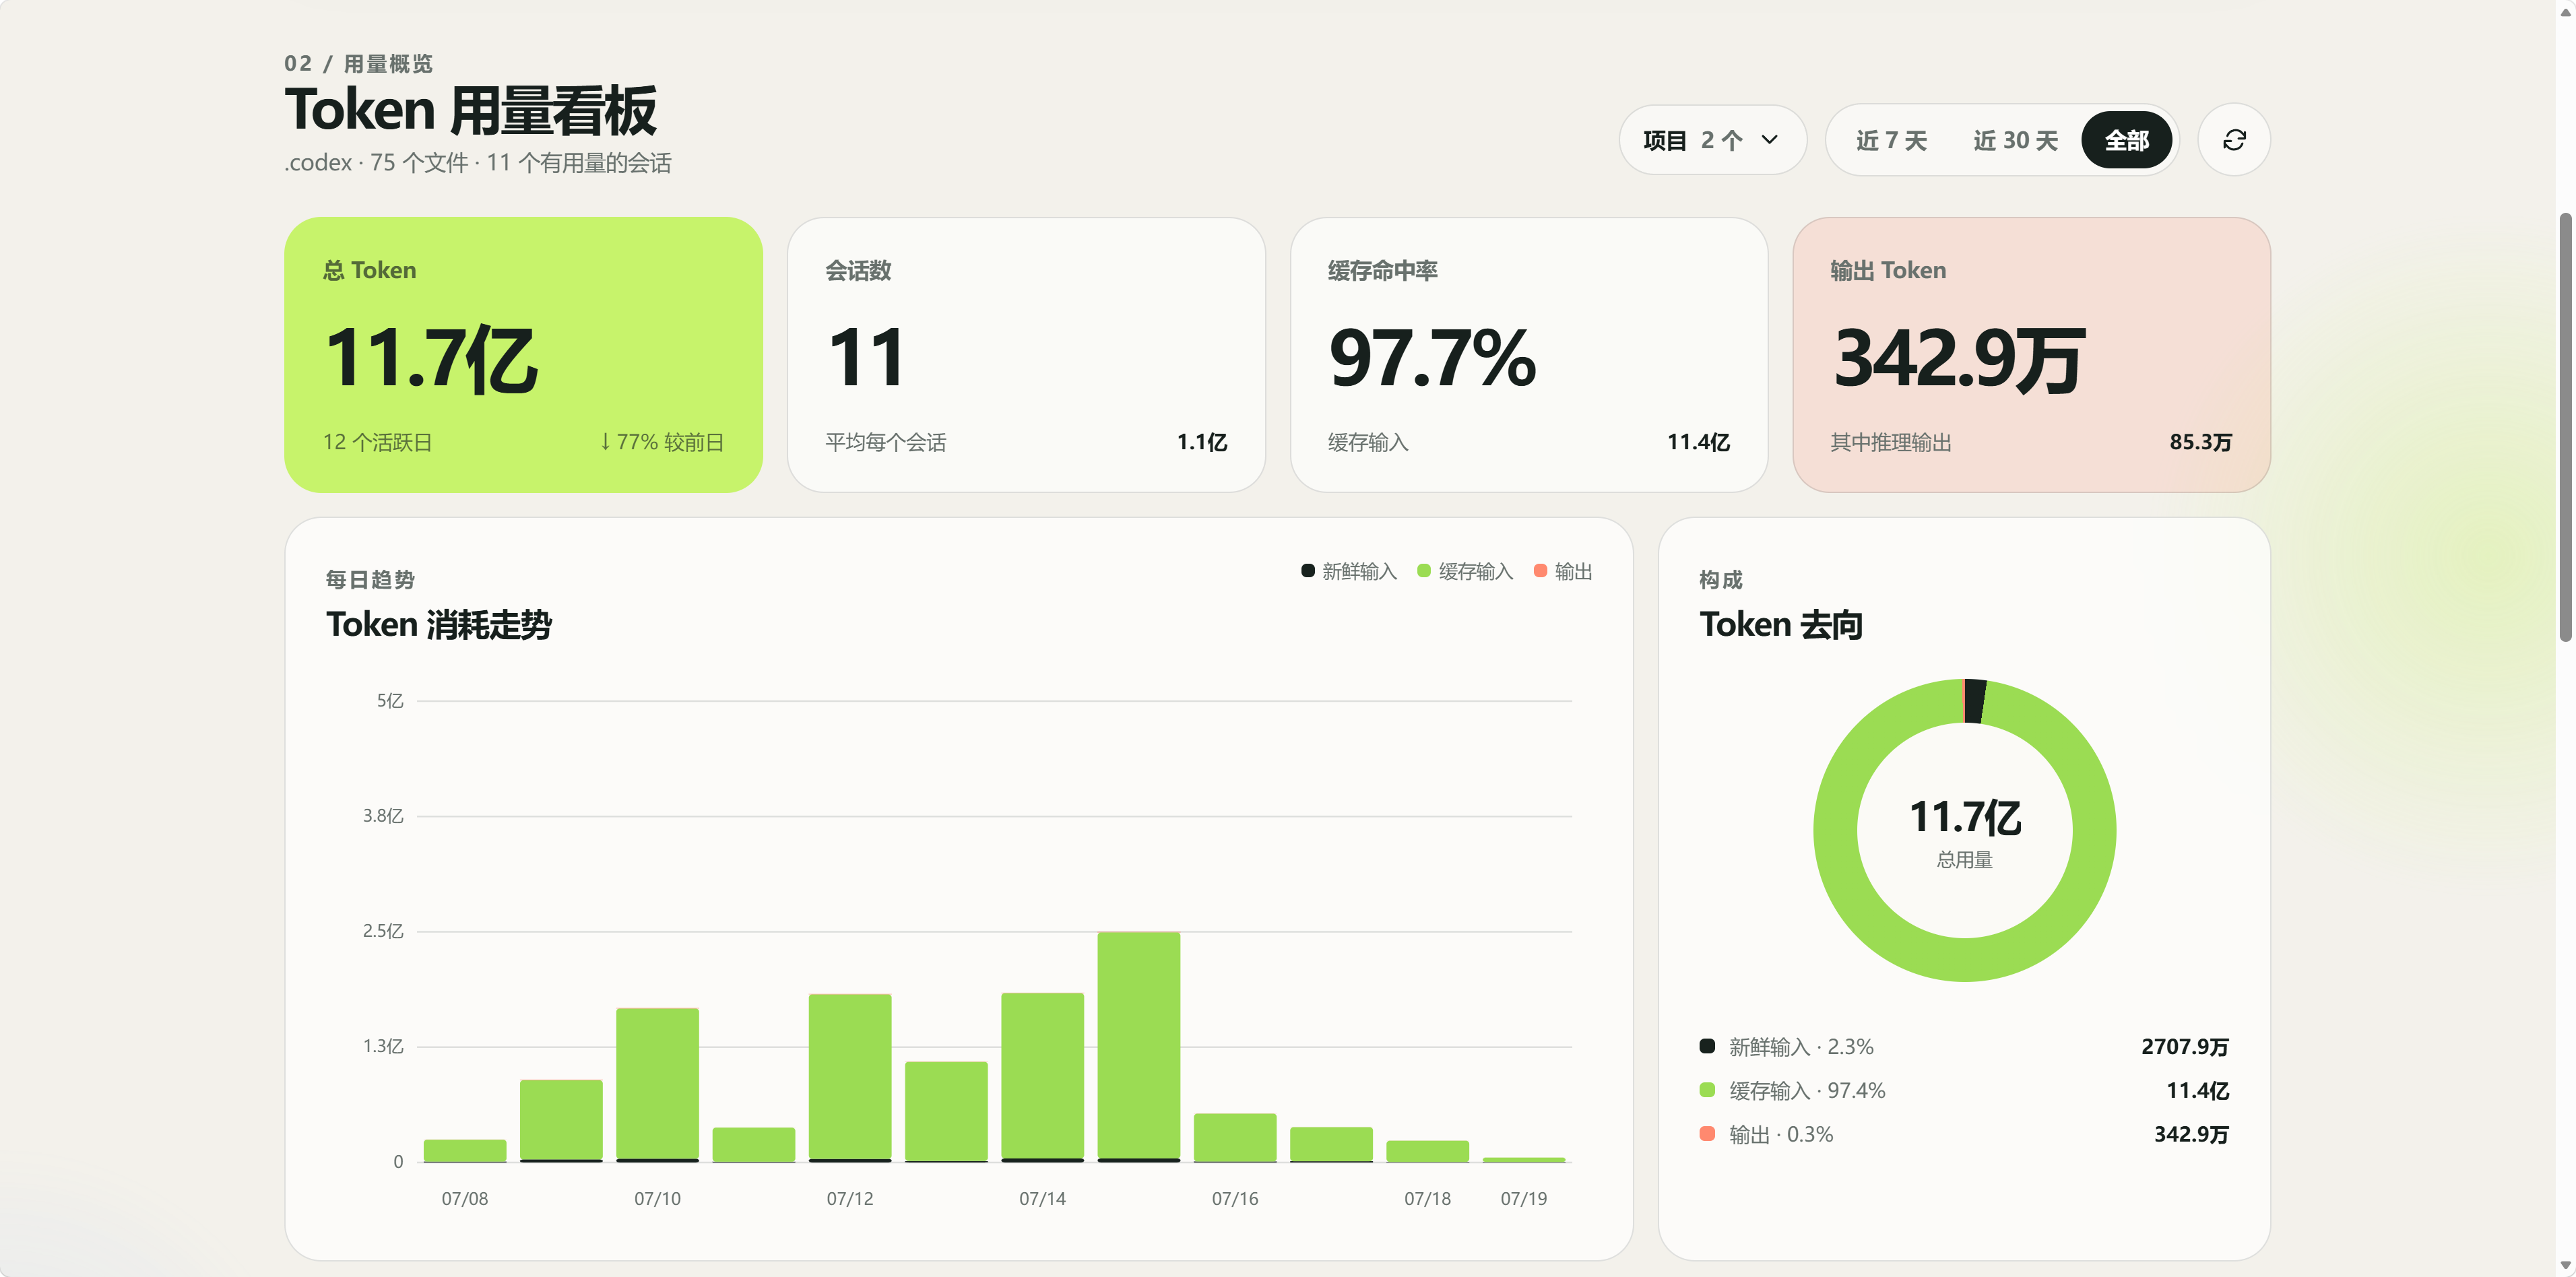Screen dimensions: 2576x1277
Task: Click the scrollbar down arrow
Action: (2566, 1267)
